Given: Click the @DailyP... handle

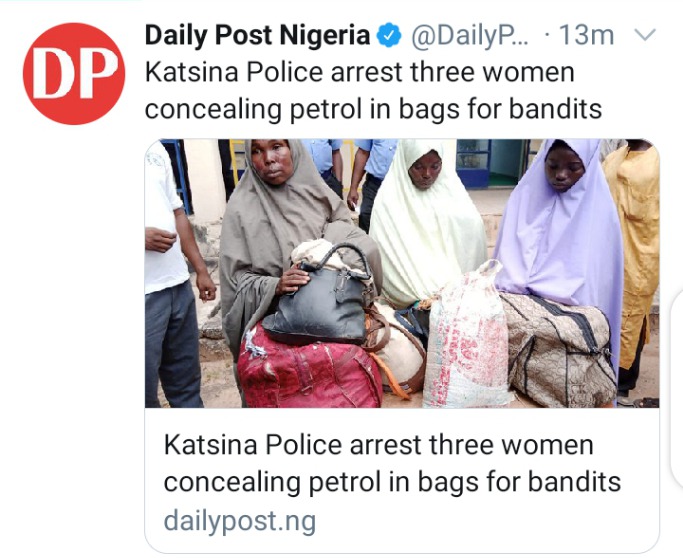Looking at the screenshot, I should pos(469,35).
